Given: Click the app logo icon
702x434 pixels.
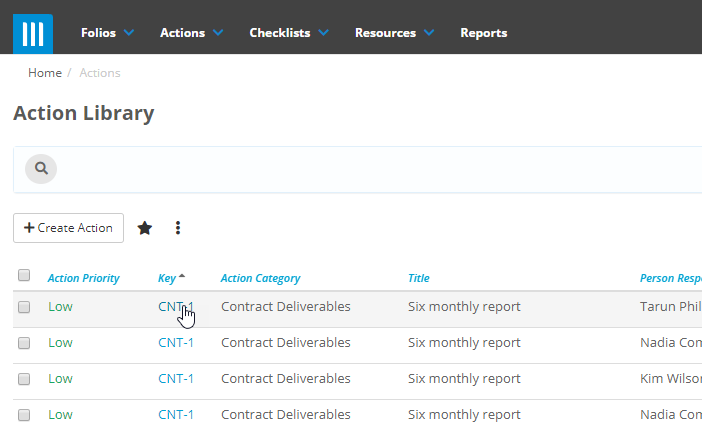Looking at the screenshot, I should 33,33.
